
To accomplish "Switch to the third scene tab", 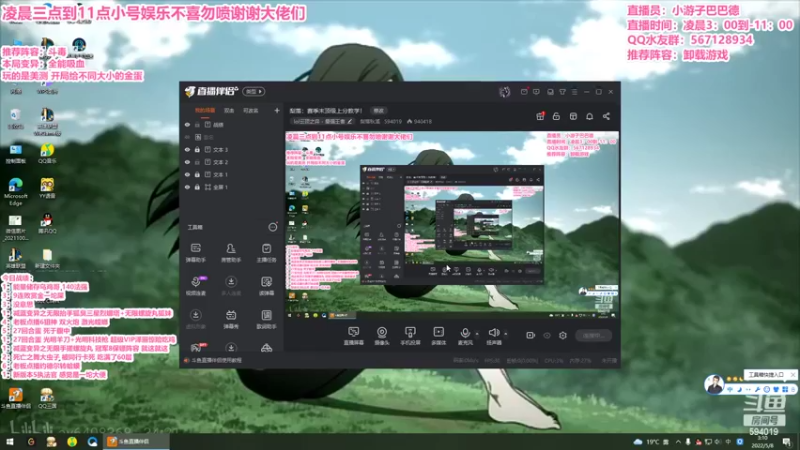I will pos(250,110).
